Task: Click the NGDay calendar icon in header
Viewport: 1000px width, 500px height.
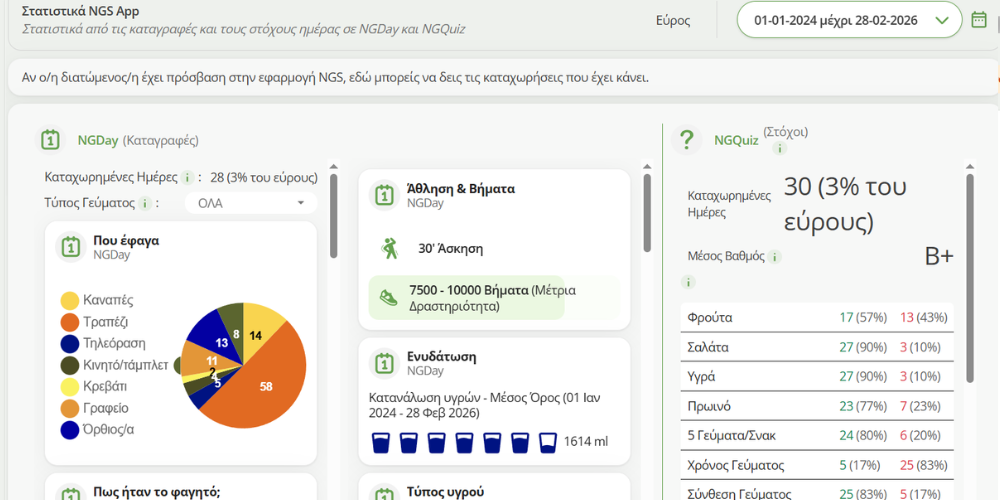Action: click(x=51, y=140)
